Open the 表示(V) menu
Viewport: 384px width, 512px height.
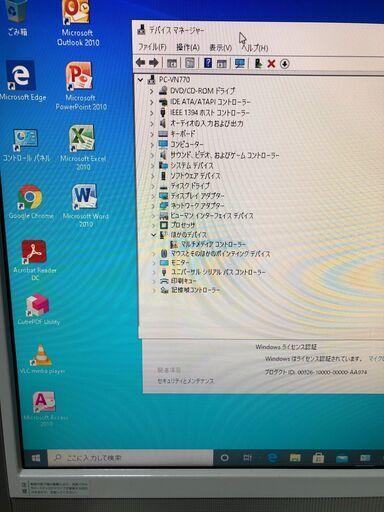pyautogui.click(x=220, y=48)
